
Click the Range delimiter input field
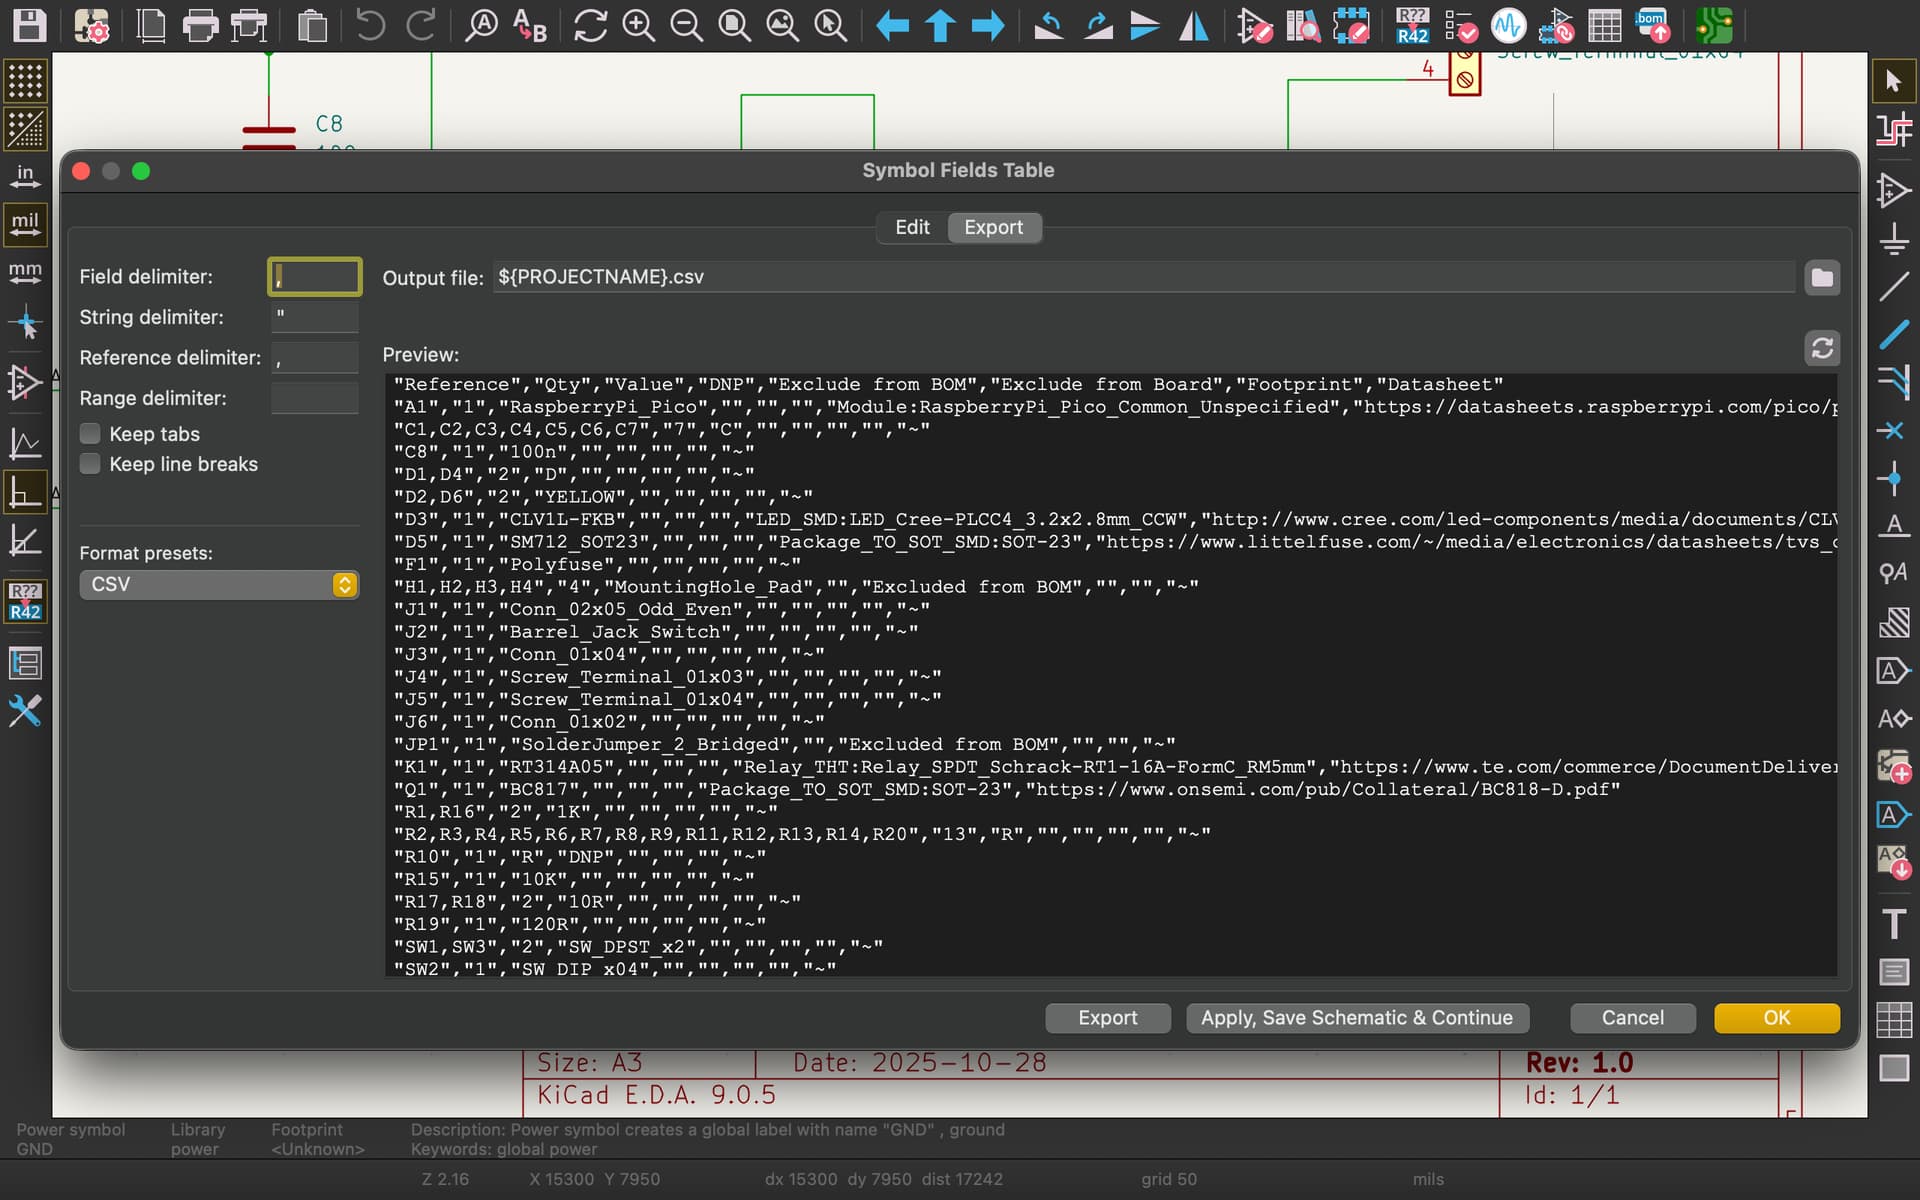point(314,398)
